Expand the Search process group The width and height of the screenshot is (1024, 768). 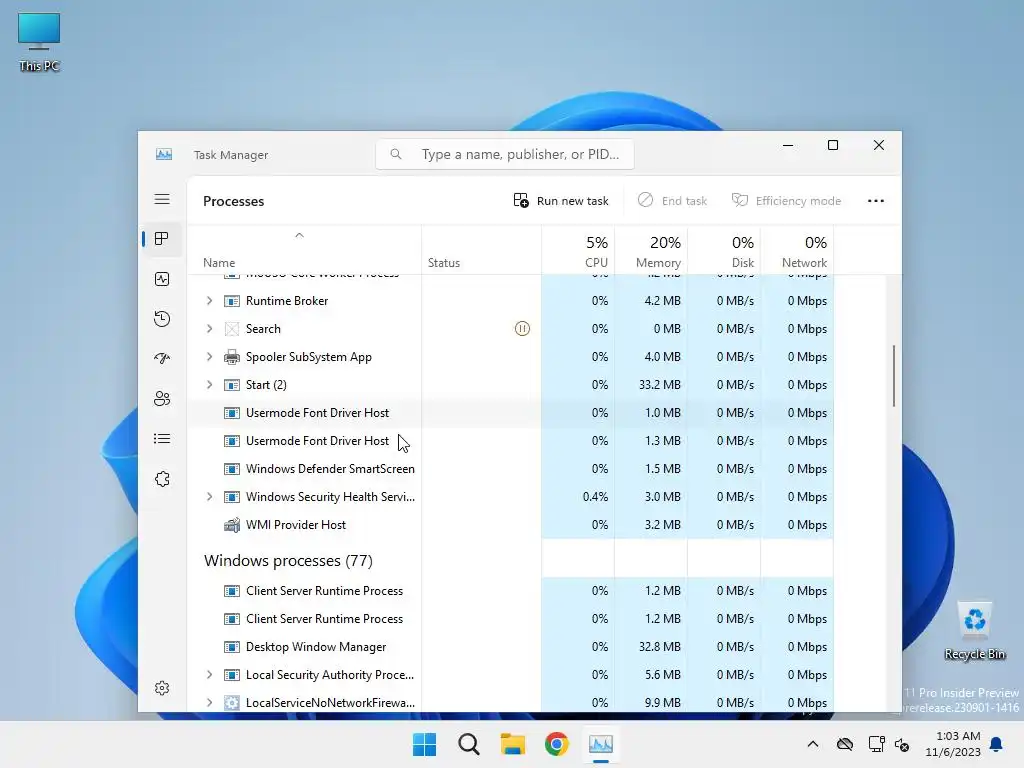[209, 328]
